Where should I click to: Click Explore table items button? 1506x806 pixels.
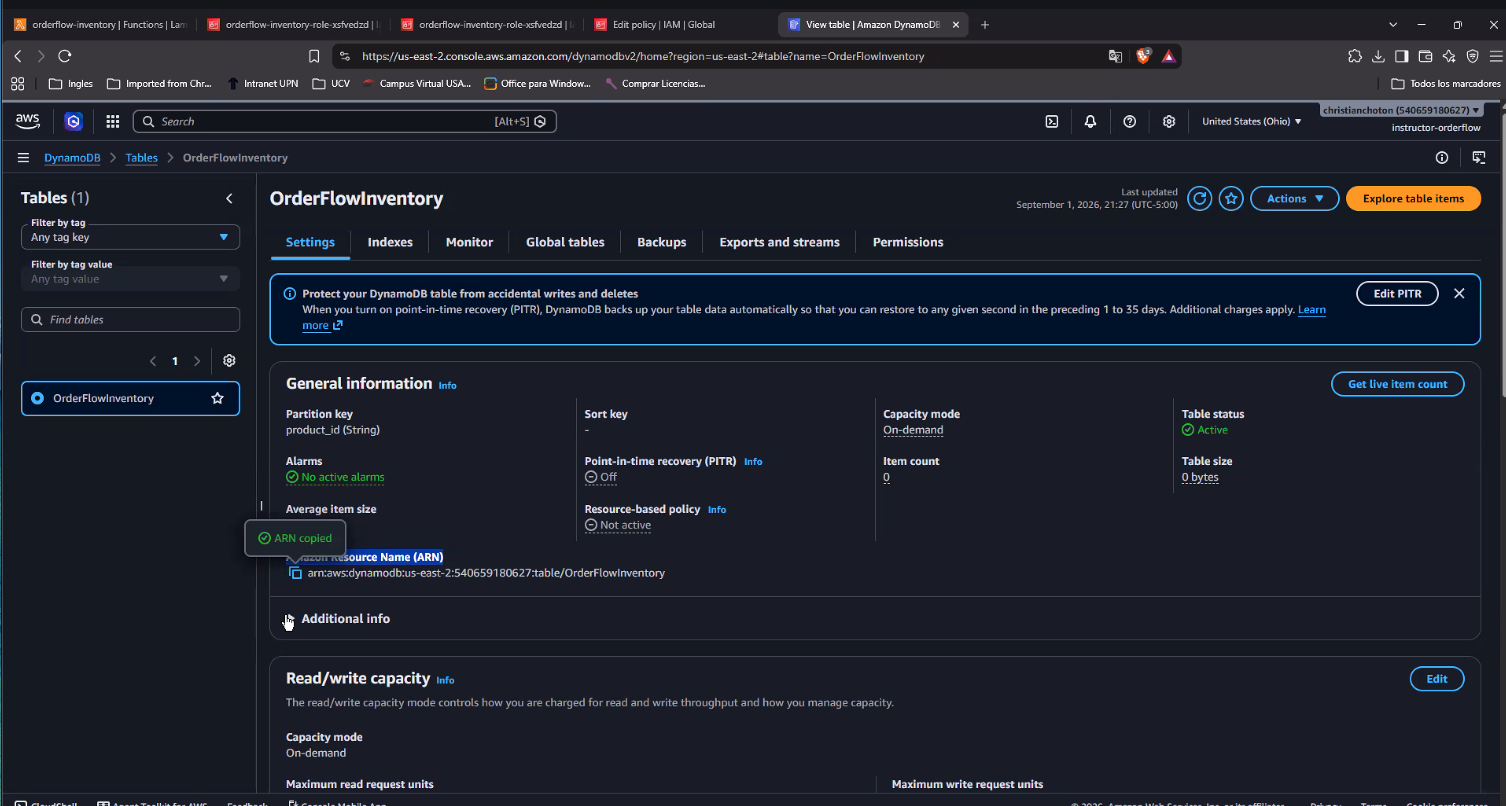(1413, 198)
